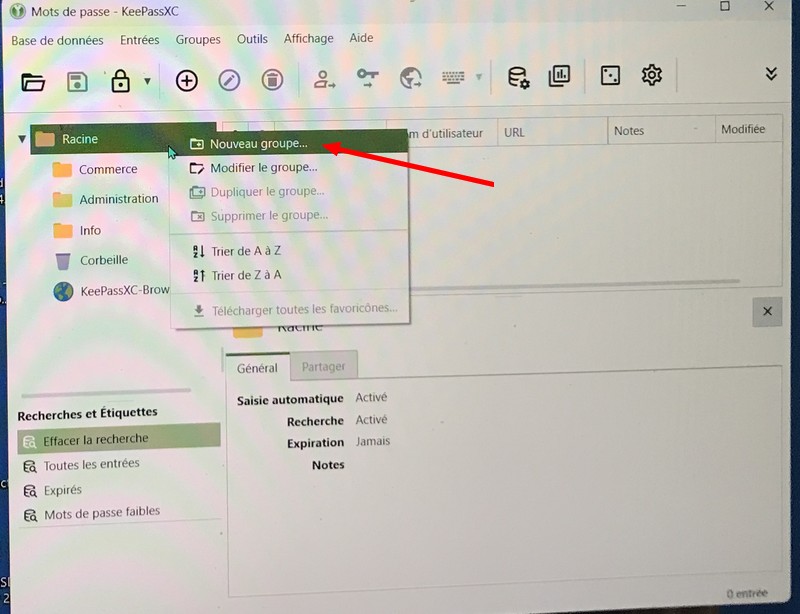Expand the toolbar overflow chevron
This screenshot has height=614, width=800.
tap(771, 74)
